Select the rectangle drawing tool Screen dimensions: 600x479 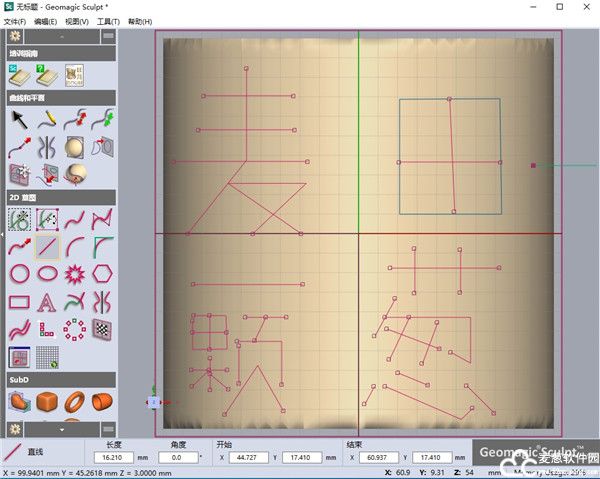(x=19, y=302)
